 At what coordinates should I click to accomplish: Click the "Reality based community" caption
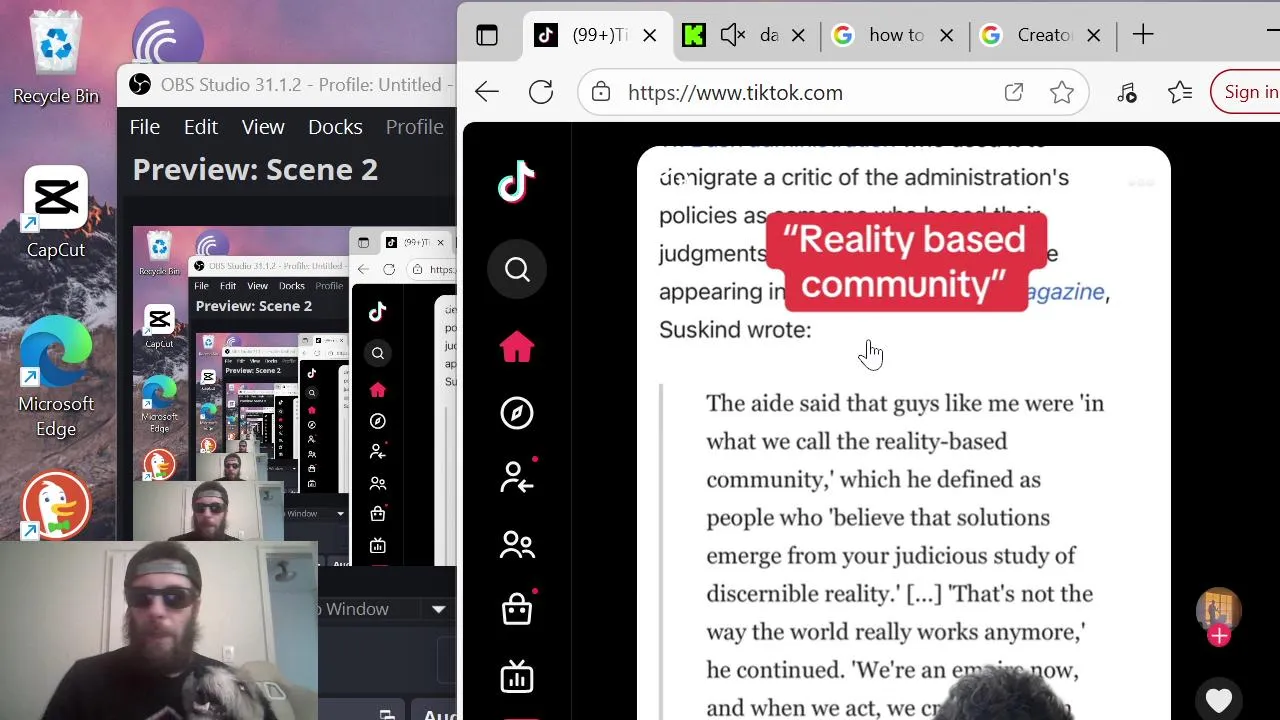pos(904,262)
